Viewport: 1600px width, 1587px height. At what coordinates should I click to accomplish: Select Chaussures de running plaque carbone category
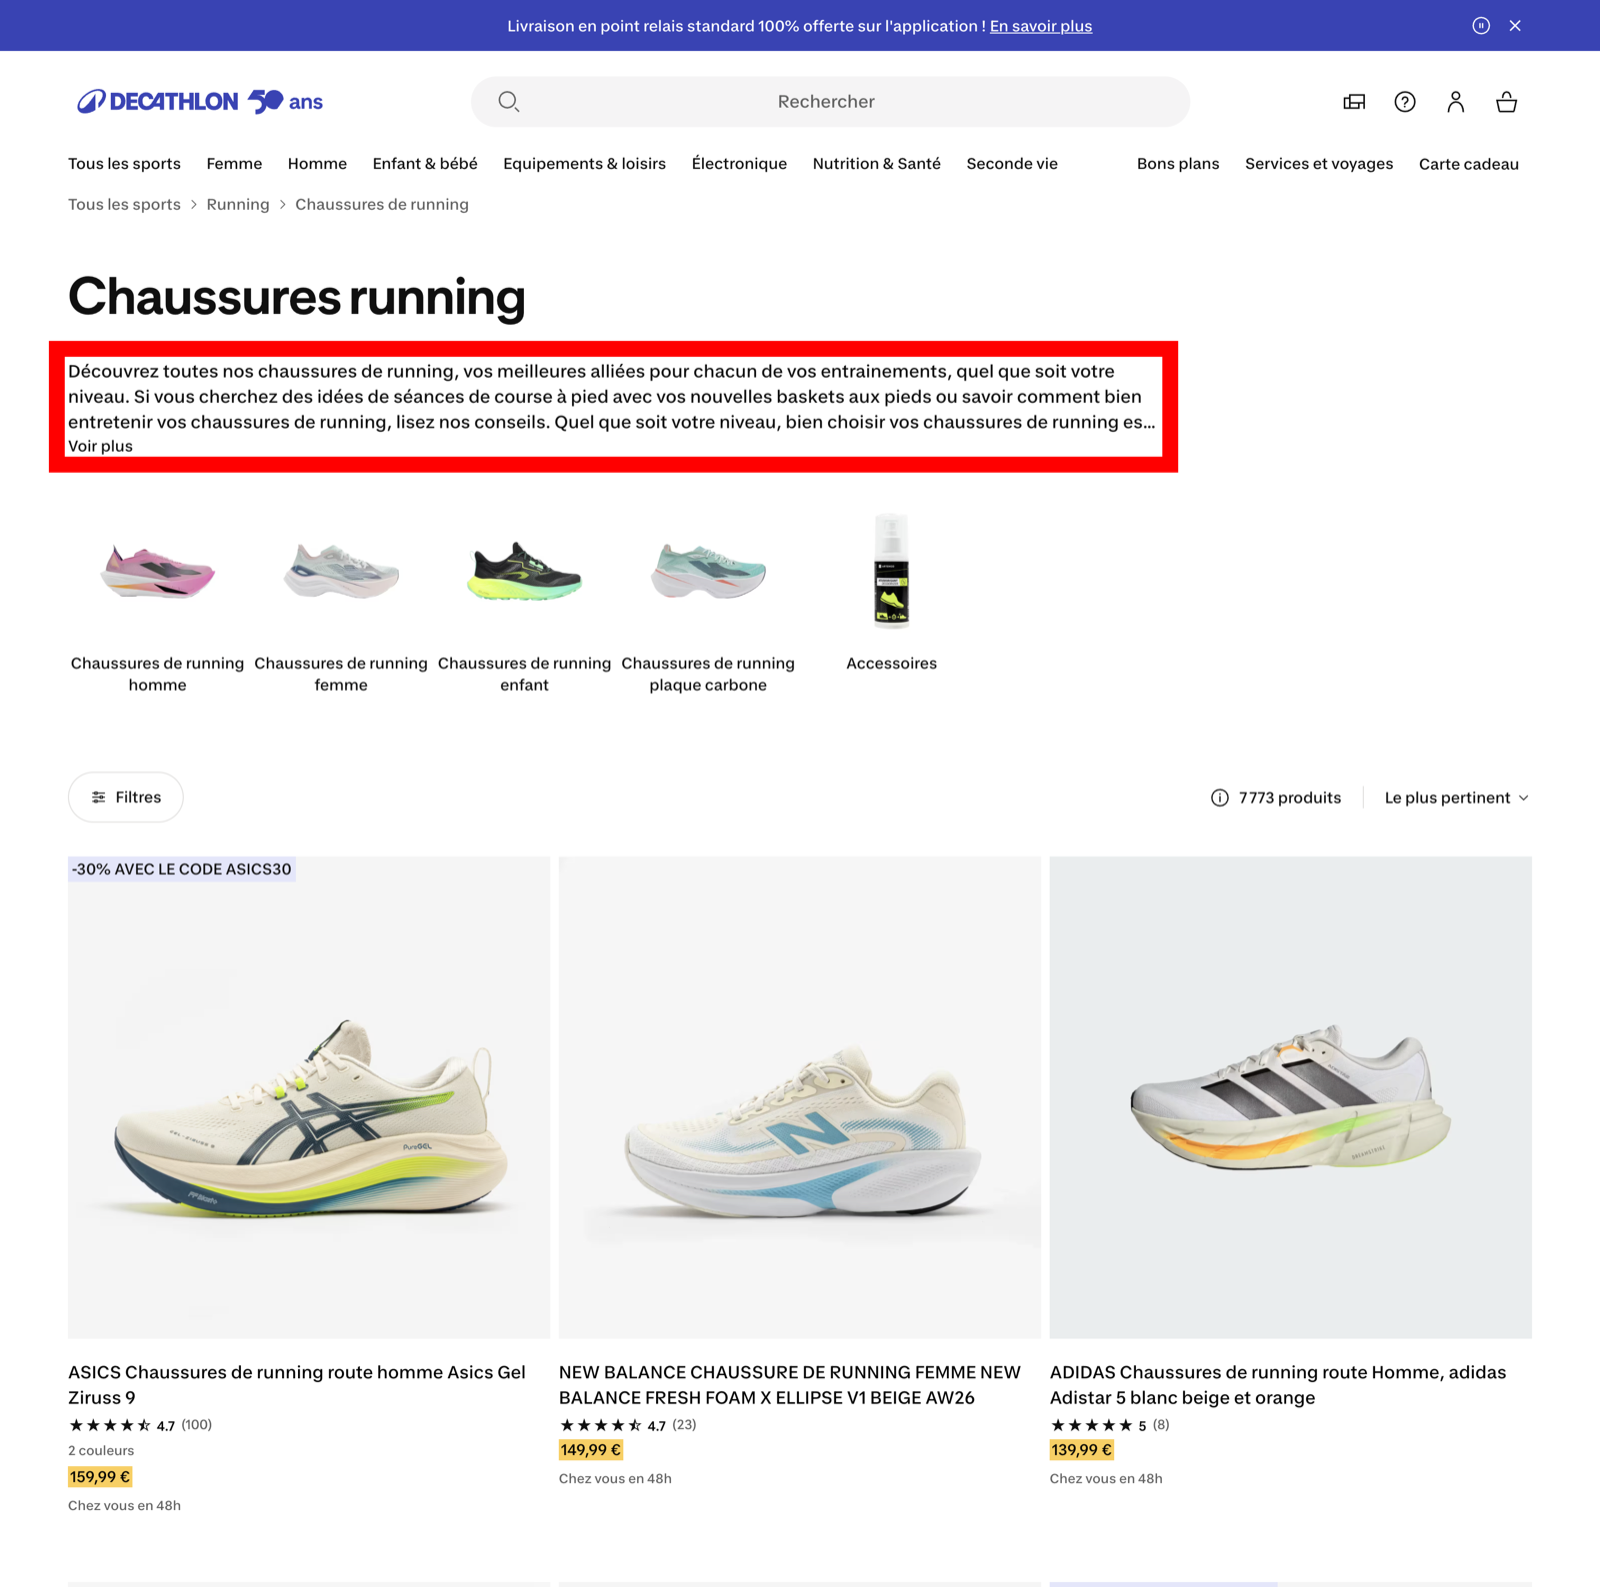click(708, 603)
